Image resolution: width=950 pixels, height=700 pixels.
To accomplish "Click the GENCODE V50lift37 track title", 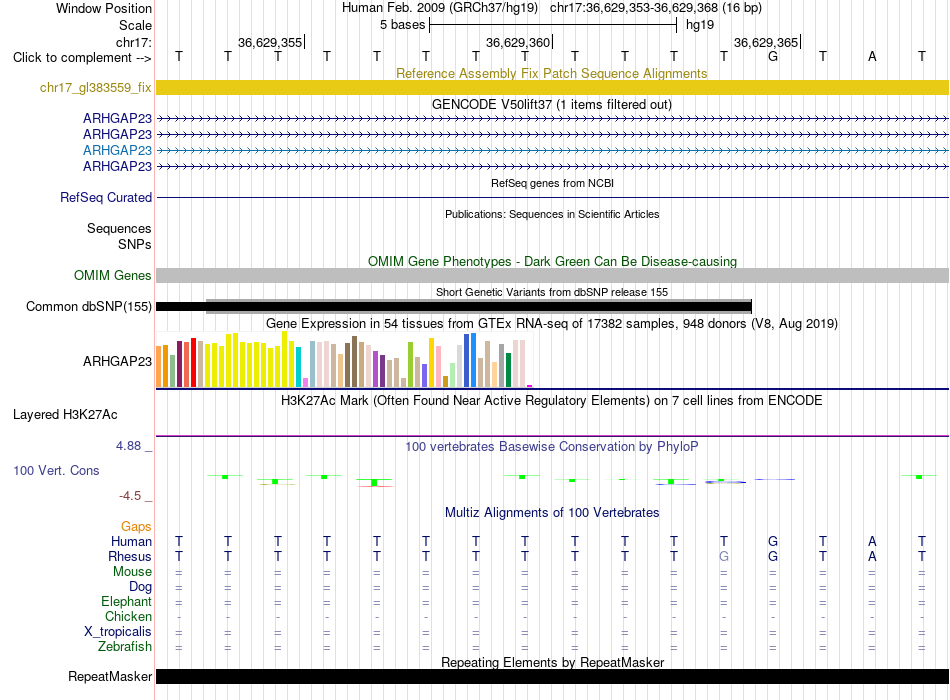I will coord(552,104).
